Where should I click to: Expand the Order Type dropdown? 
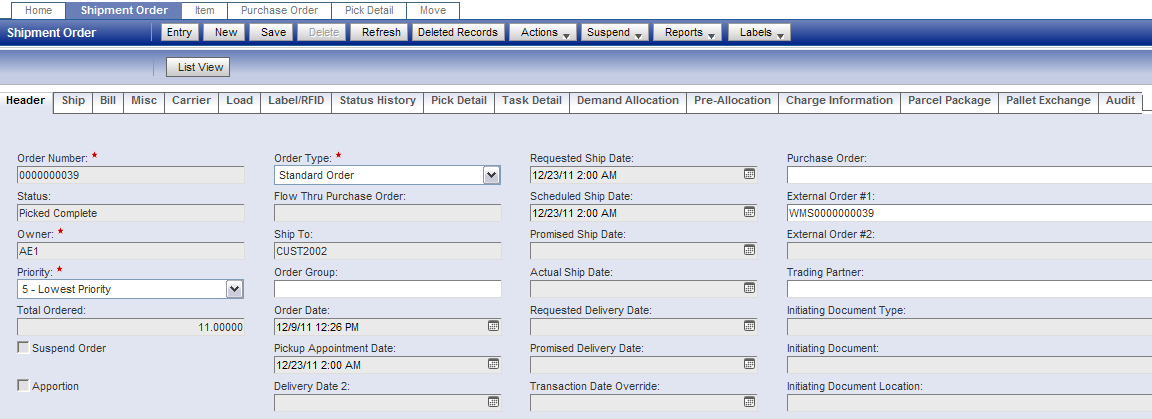click(491, 175)
